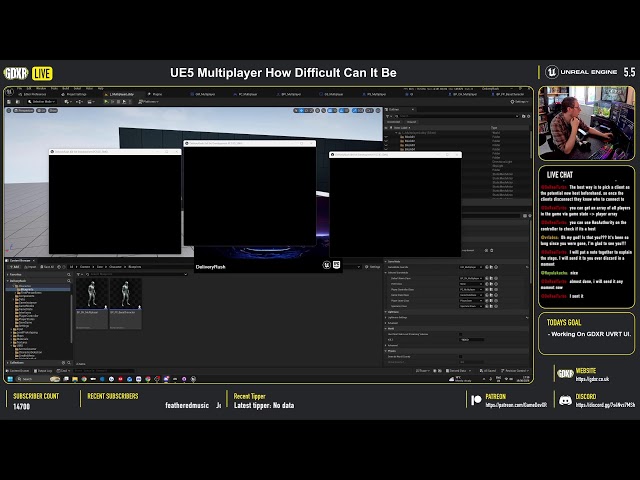
Task: Switch to the Project Settings tab
Action: 76,94
